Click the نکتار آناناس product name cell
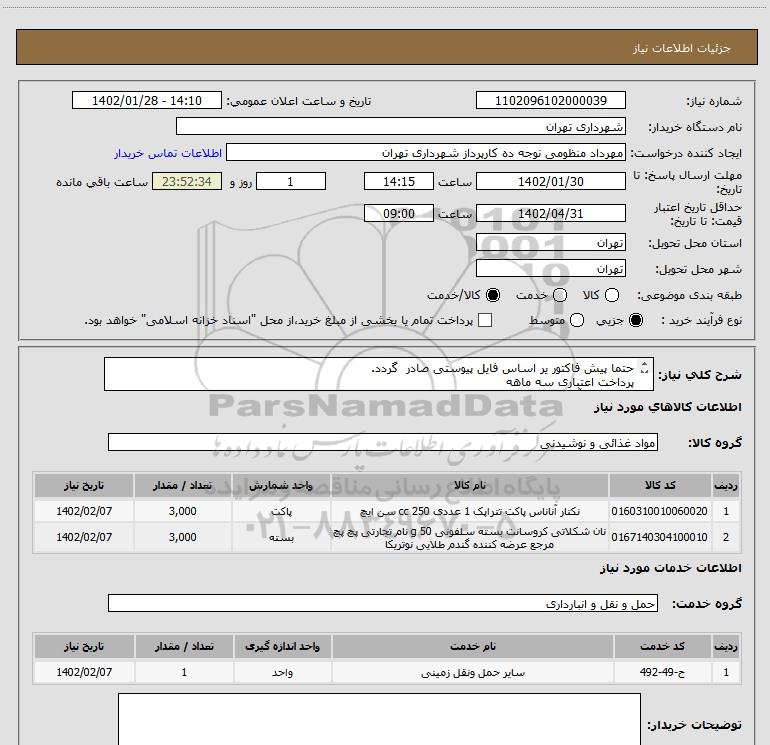Screen dimensions: 770x745 coord(470,511)
